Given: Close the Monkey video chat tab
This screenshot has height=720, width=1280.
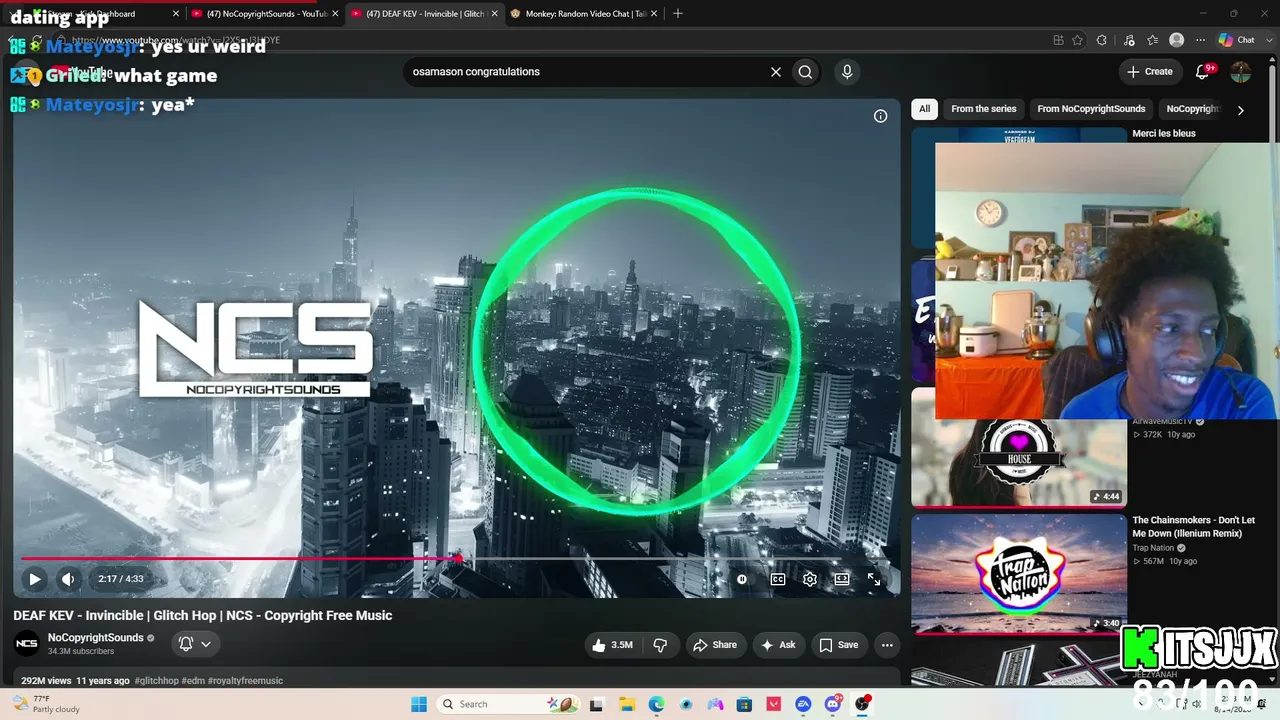Looking at the screenshot, I should (654, 14).
